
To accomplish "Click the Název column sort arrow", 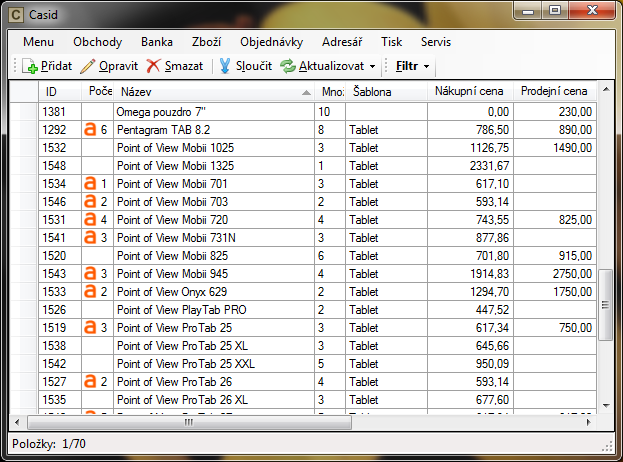I will tap(306, 93).
